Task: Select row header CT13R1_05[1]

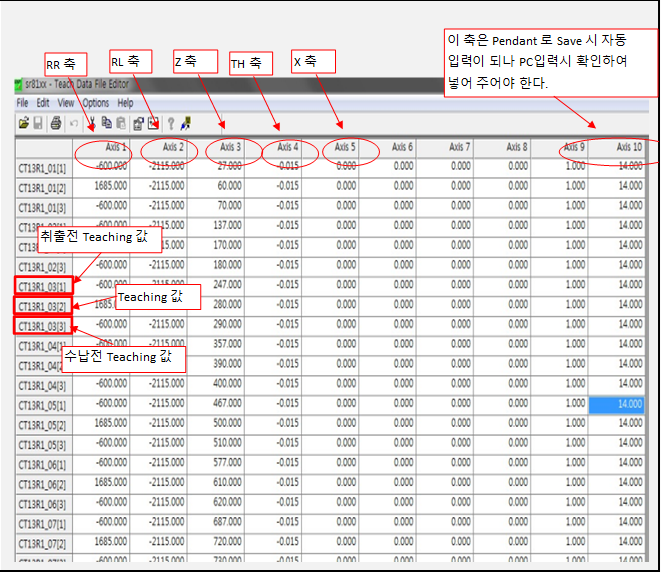Action: pos(44,406)
